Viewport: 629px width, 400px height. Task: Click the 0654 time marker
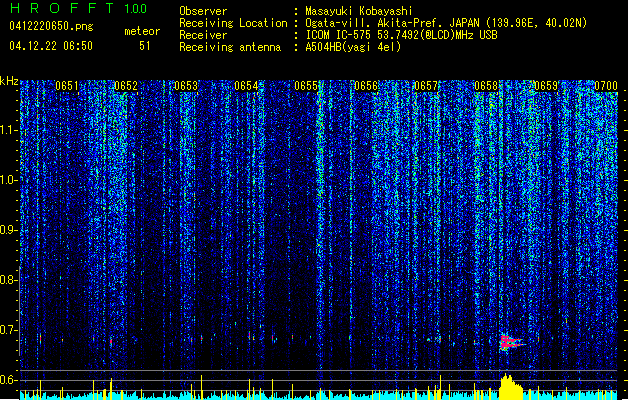pyautogui.click(x=246, y=86)
